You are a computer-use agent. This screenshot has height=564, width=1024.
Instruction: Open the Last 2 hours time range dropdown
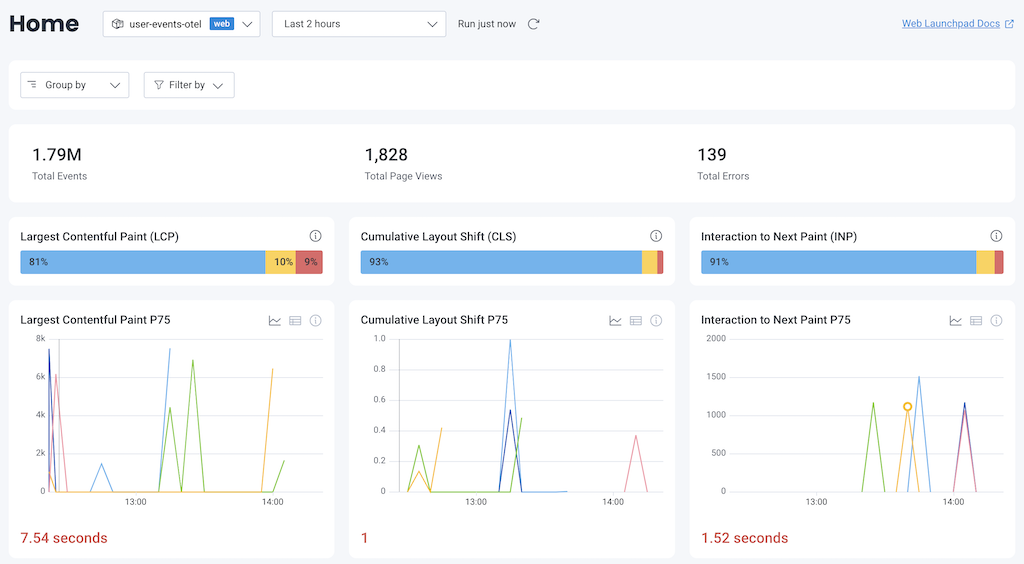(359, 24)
